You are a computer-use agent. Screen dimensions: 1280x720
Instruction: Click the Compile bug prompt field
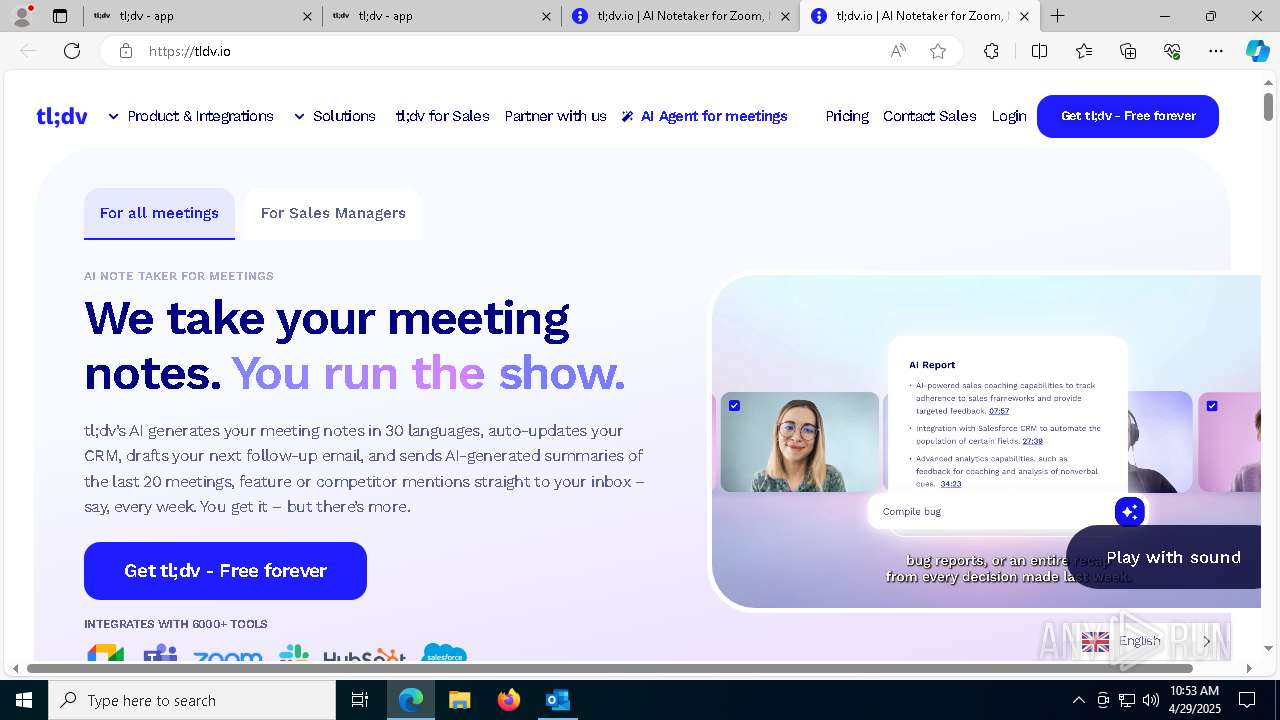[x=990, y=512]
